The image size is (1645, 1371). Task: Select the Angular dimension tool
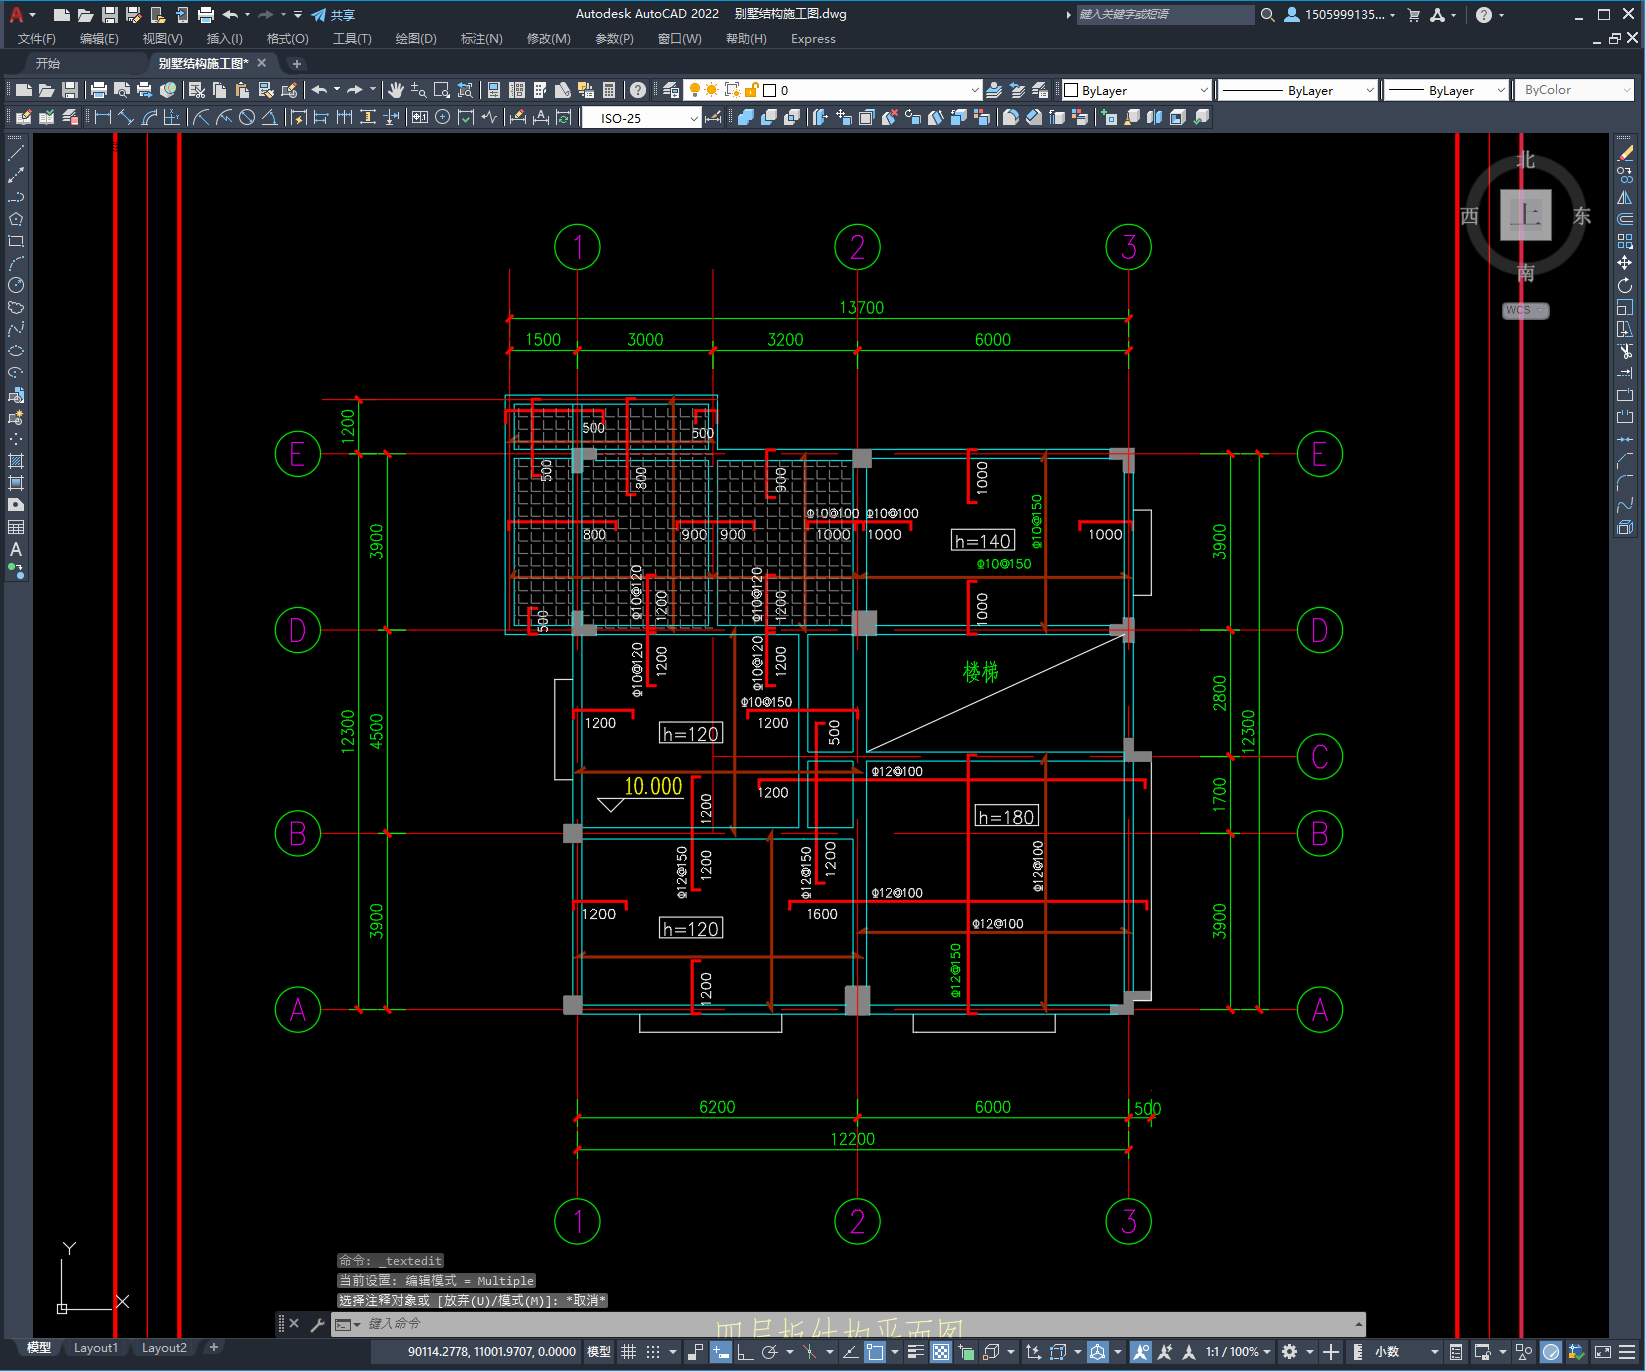click(269, 117)
